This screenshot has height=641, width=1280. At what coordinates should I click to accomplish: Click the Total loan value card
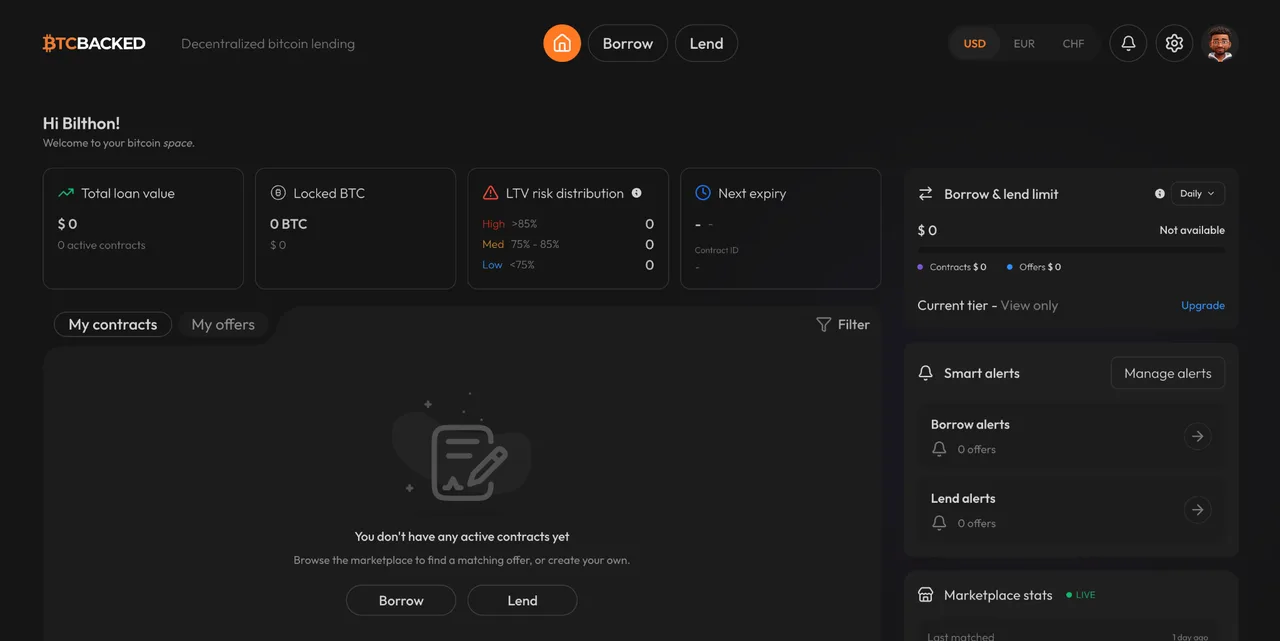tap(143, 228)
